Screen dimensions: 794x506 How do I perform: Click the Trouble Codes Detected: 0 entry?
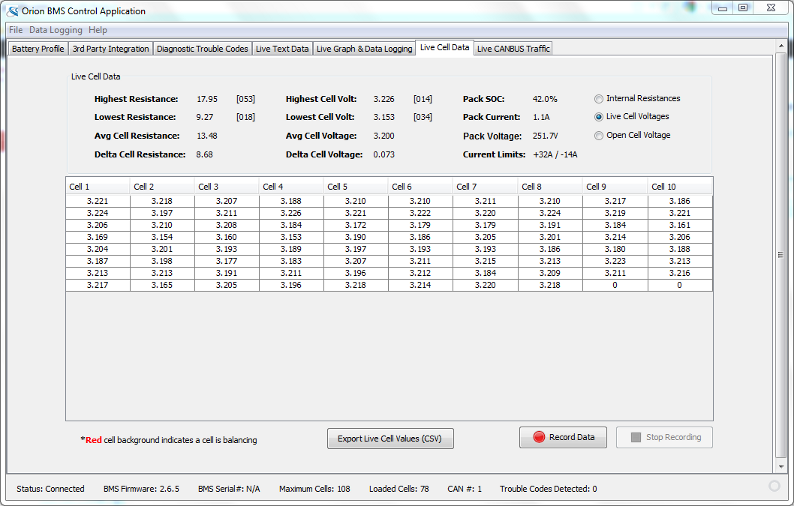tap(548, 489)
